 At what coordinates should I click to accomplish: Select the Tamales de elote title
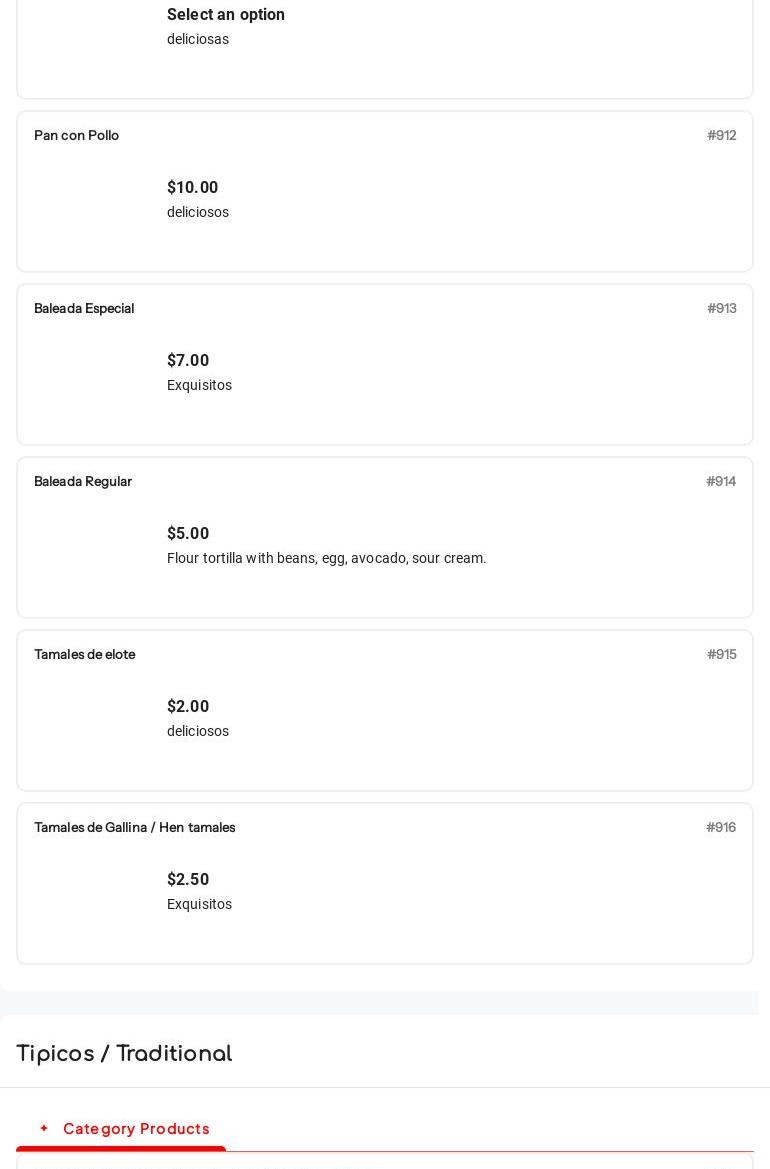(x=85, y=654)
